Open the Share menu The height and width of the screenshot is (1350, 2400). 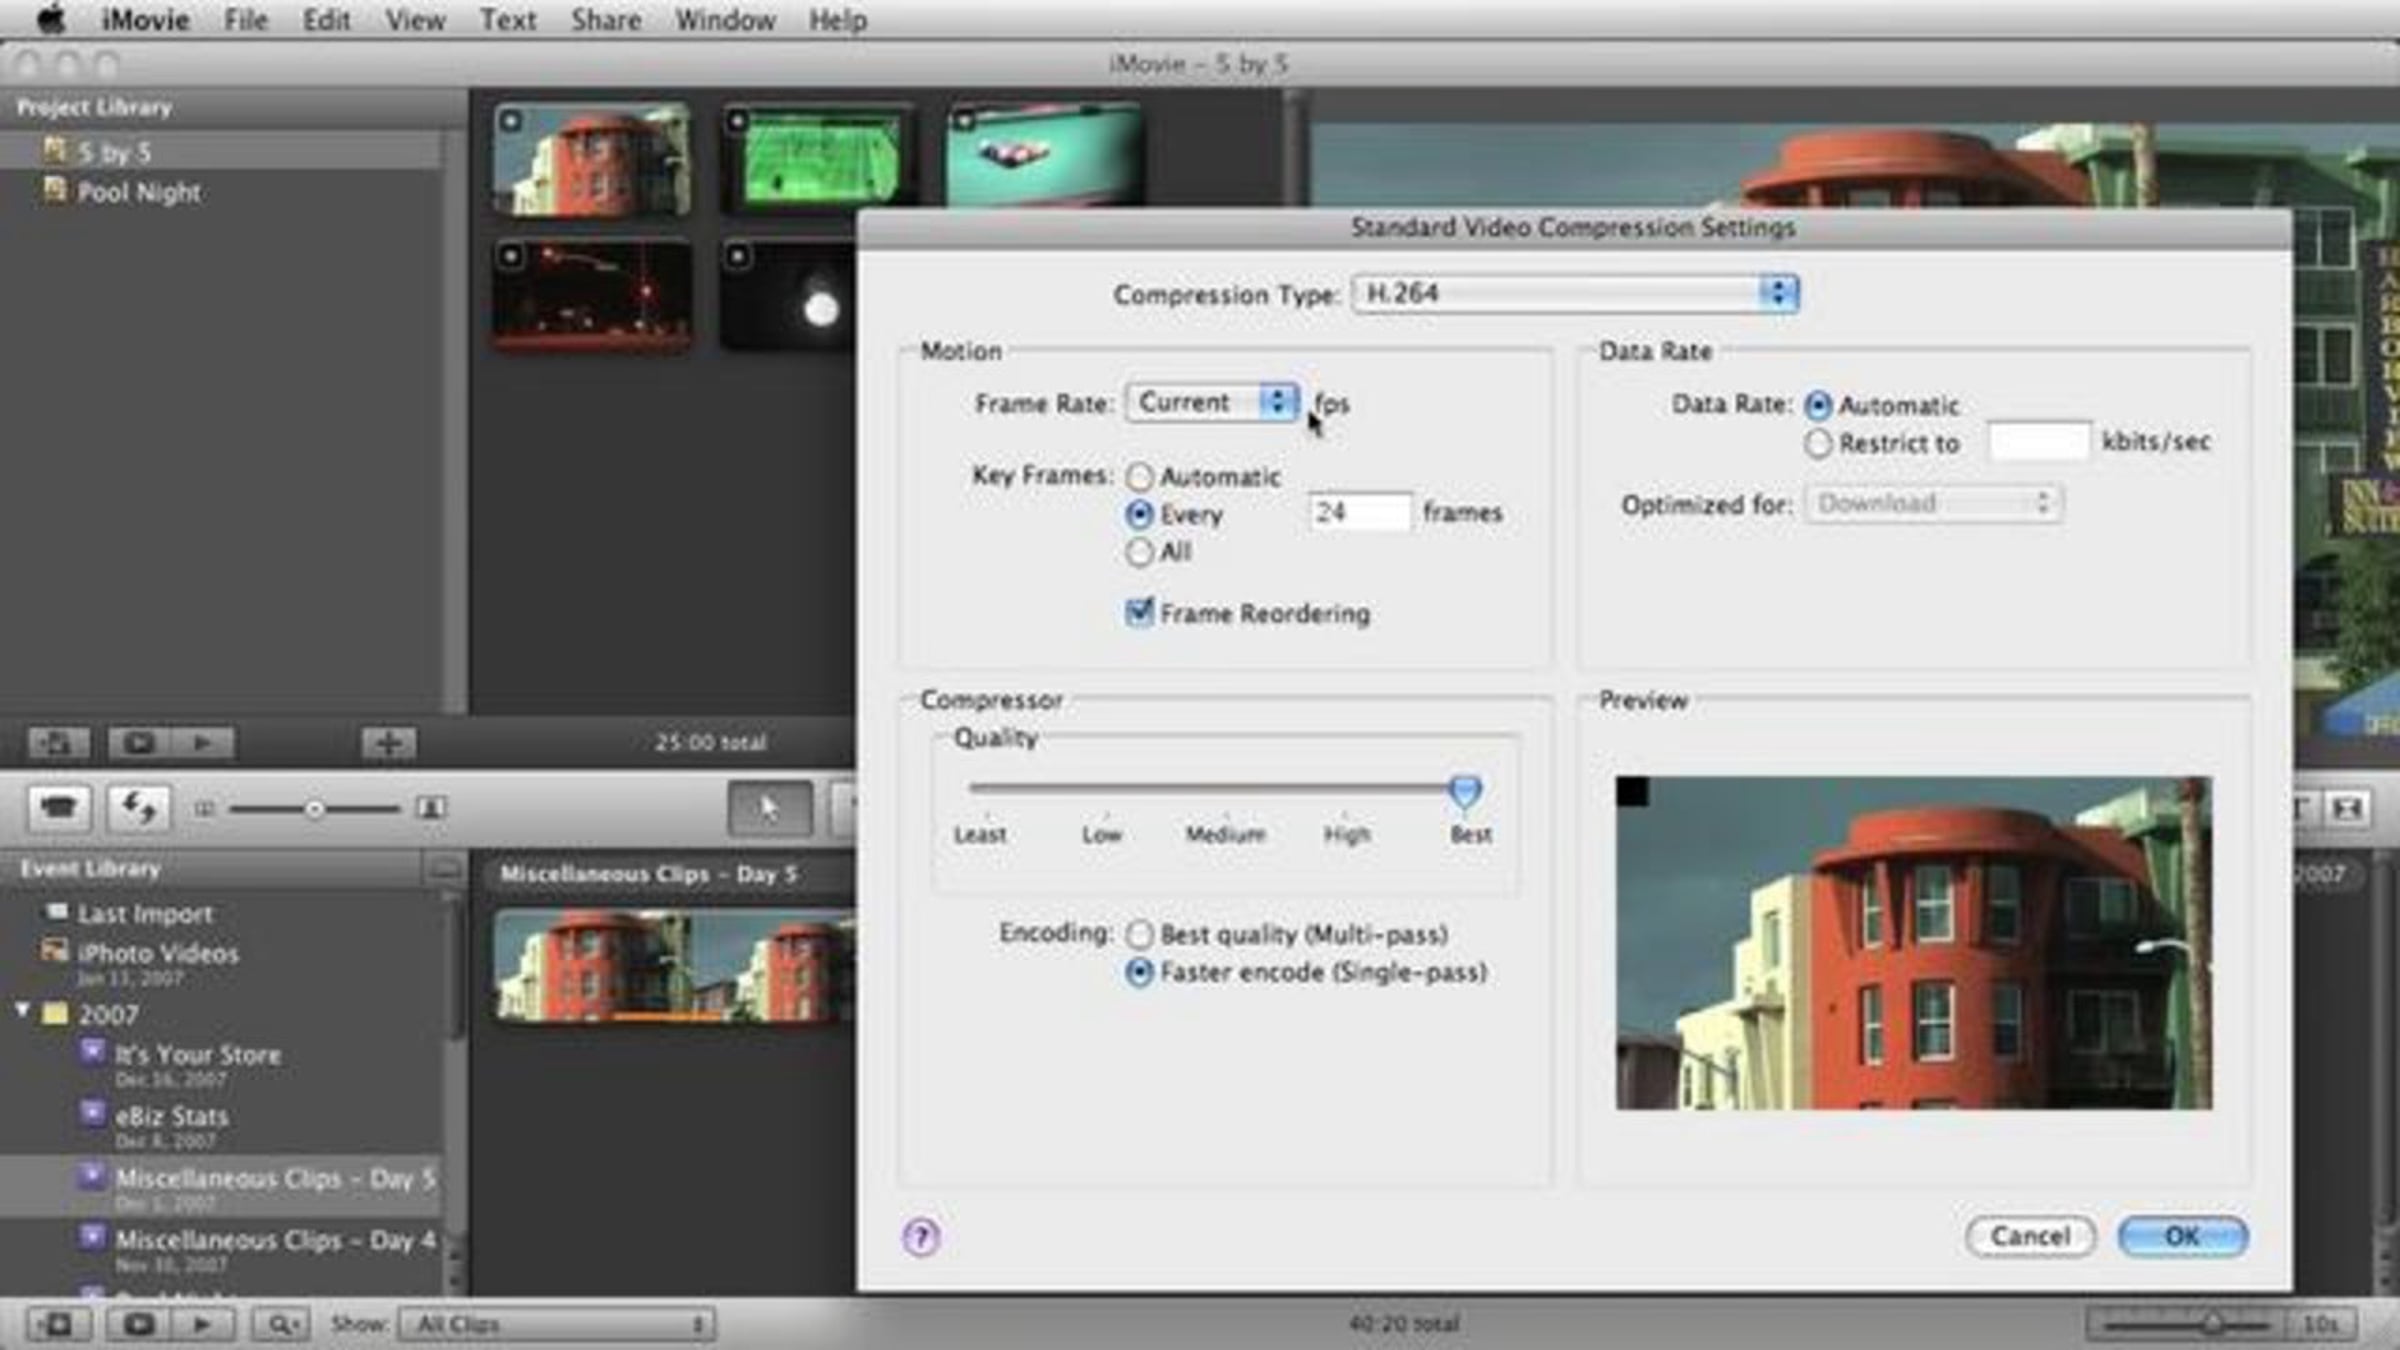point(606,19)
